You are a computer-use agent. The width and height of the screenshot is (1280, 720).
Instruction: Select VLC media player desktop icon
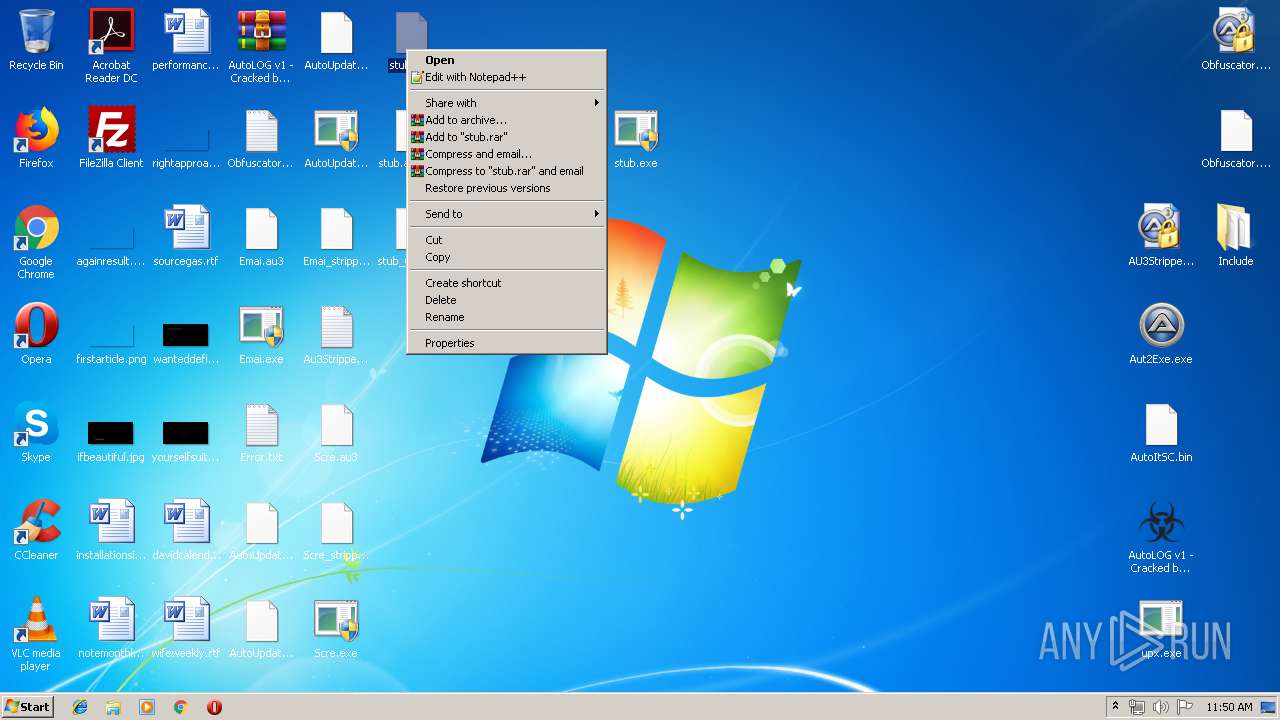[x=36, y=635]
